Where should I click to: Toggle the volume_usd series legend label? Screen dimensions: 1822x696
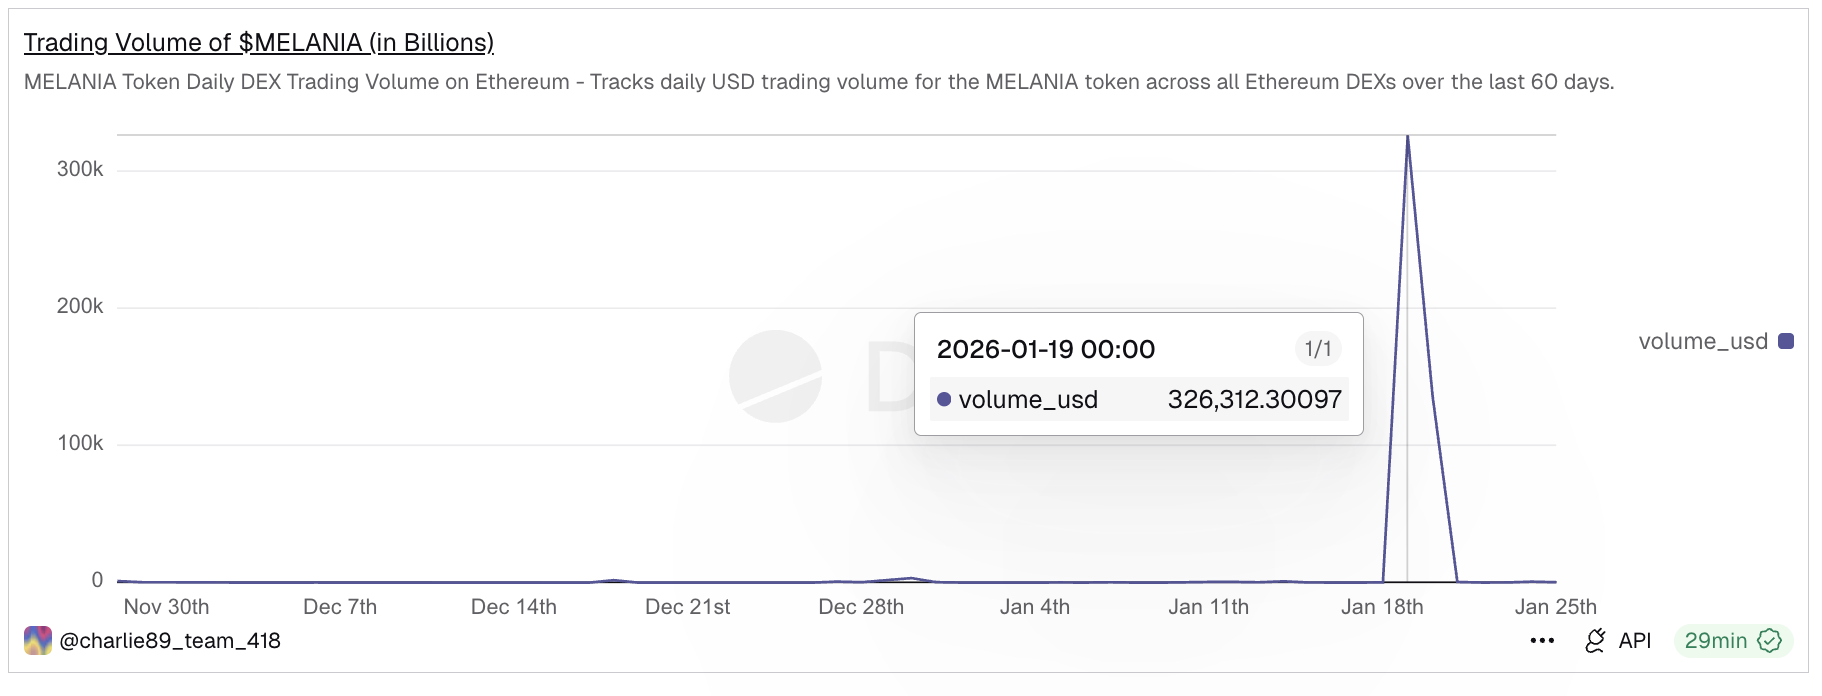pos(1702,342)
